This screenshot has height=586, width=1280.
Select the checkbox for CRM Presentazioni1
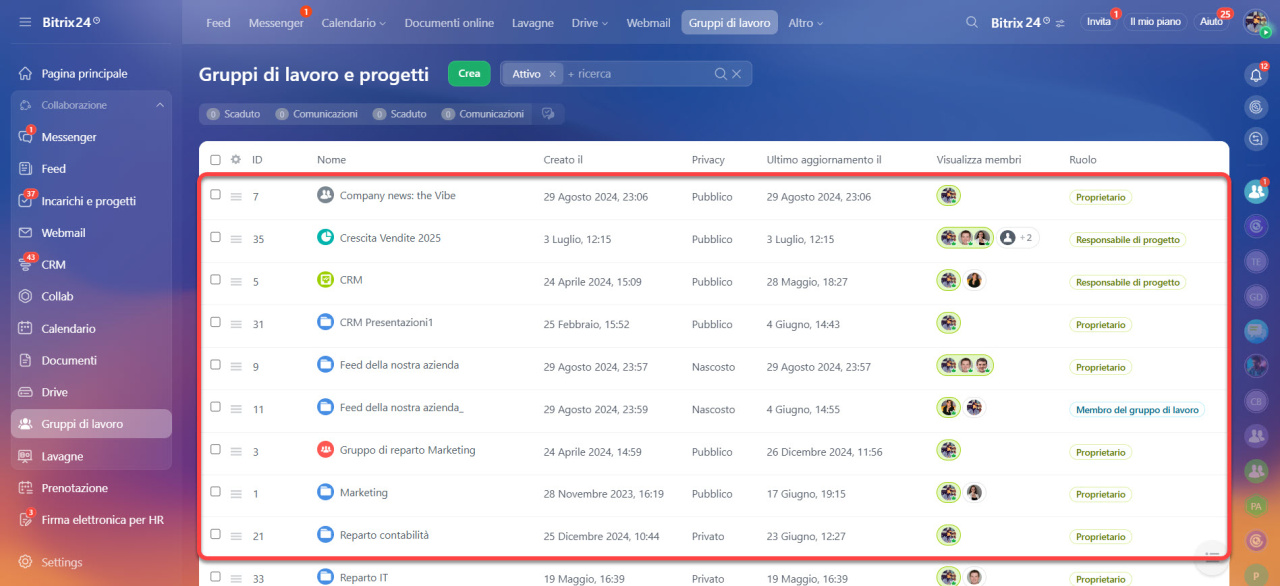tap(215, 322)
